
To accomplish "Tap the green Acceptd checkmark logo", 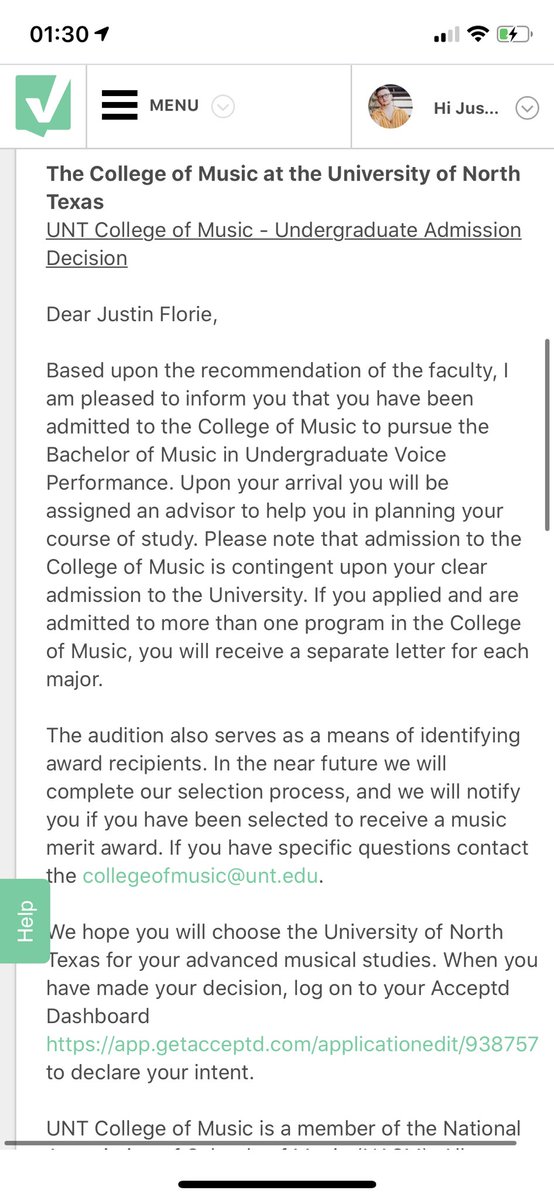I will tap(43, 106).
